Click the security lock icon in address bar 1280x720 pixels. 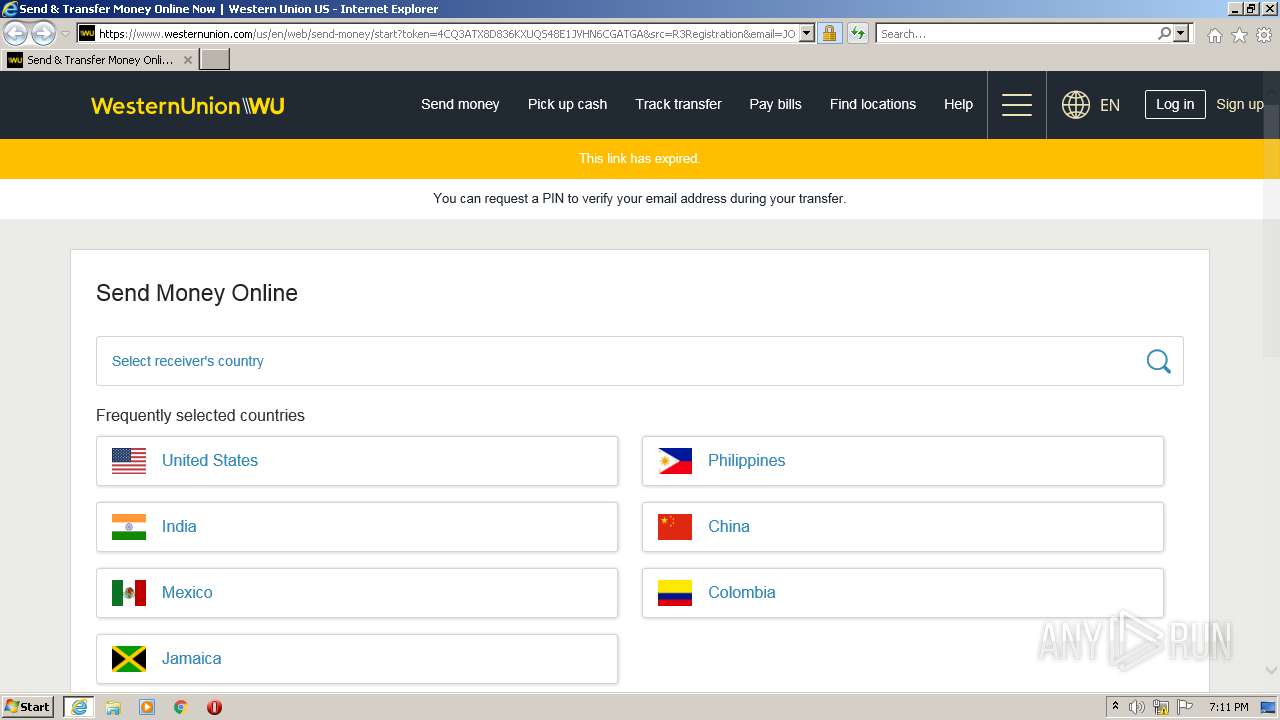[829, 34]
